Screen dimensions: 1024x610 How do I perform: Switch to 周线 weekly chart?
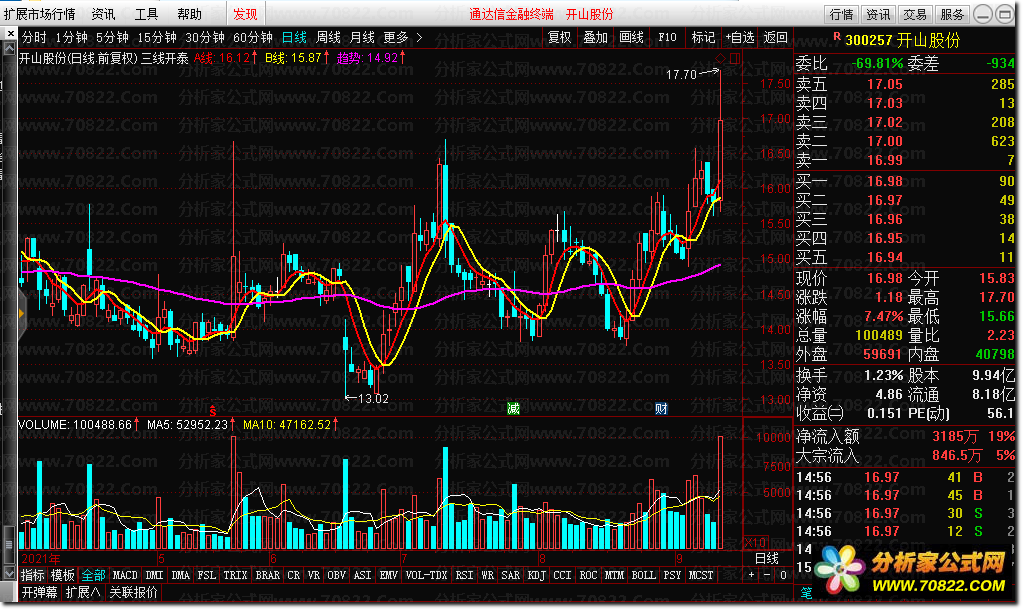[x=328, y=37]
